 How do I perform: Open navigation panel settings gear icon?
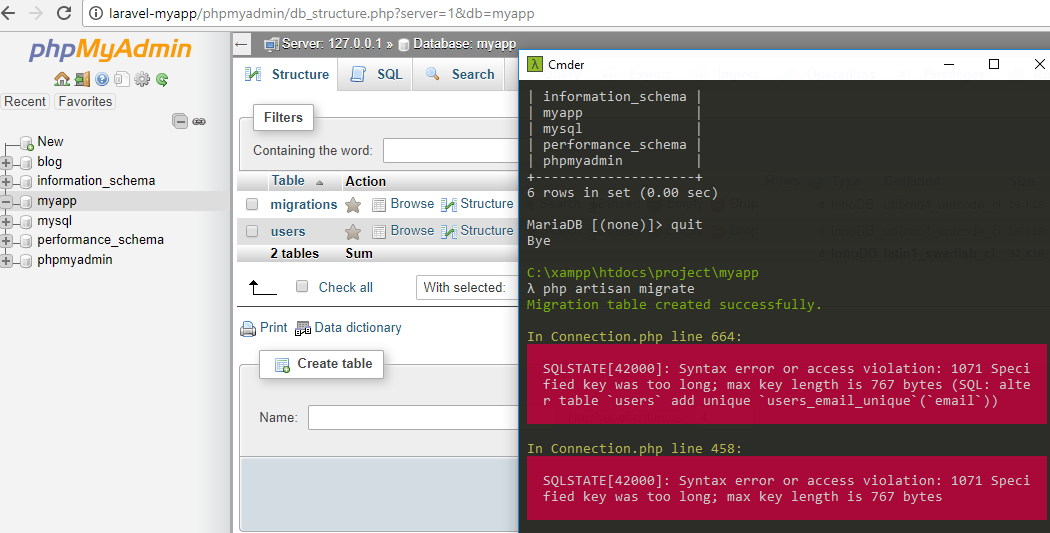(x=142, y=80)
